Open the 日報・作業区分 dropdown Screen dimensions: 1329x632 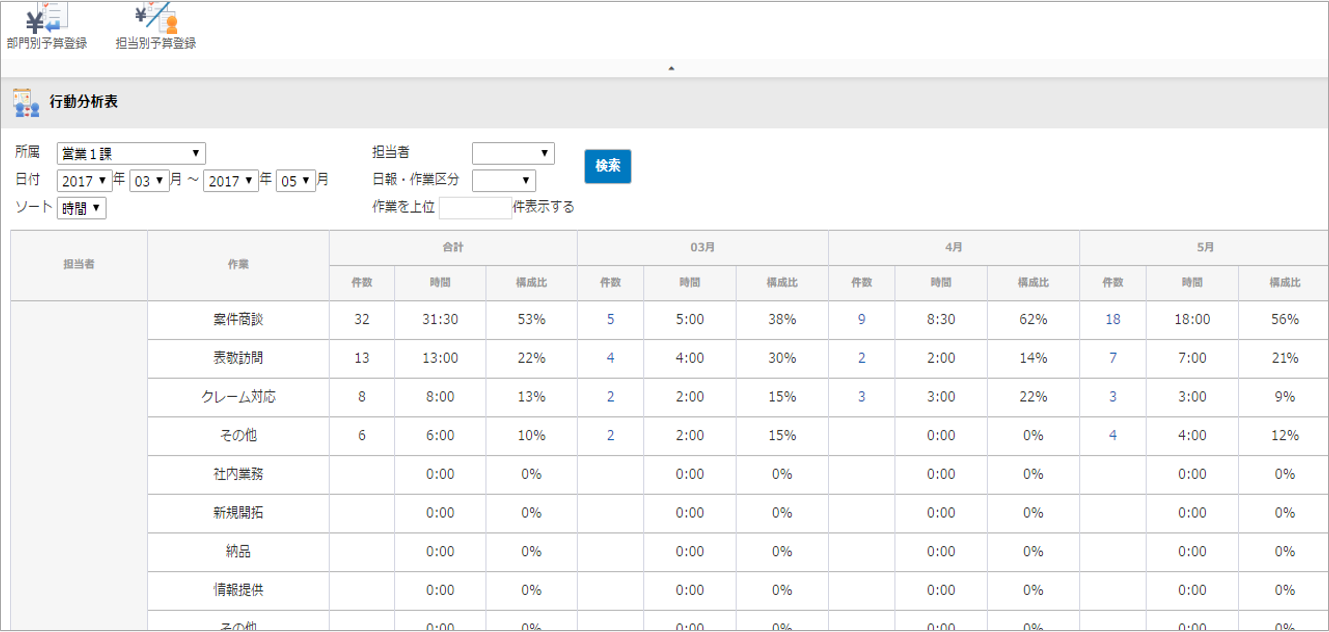(504, 181)
